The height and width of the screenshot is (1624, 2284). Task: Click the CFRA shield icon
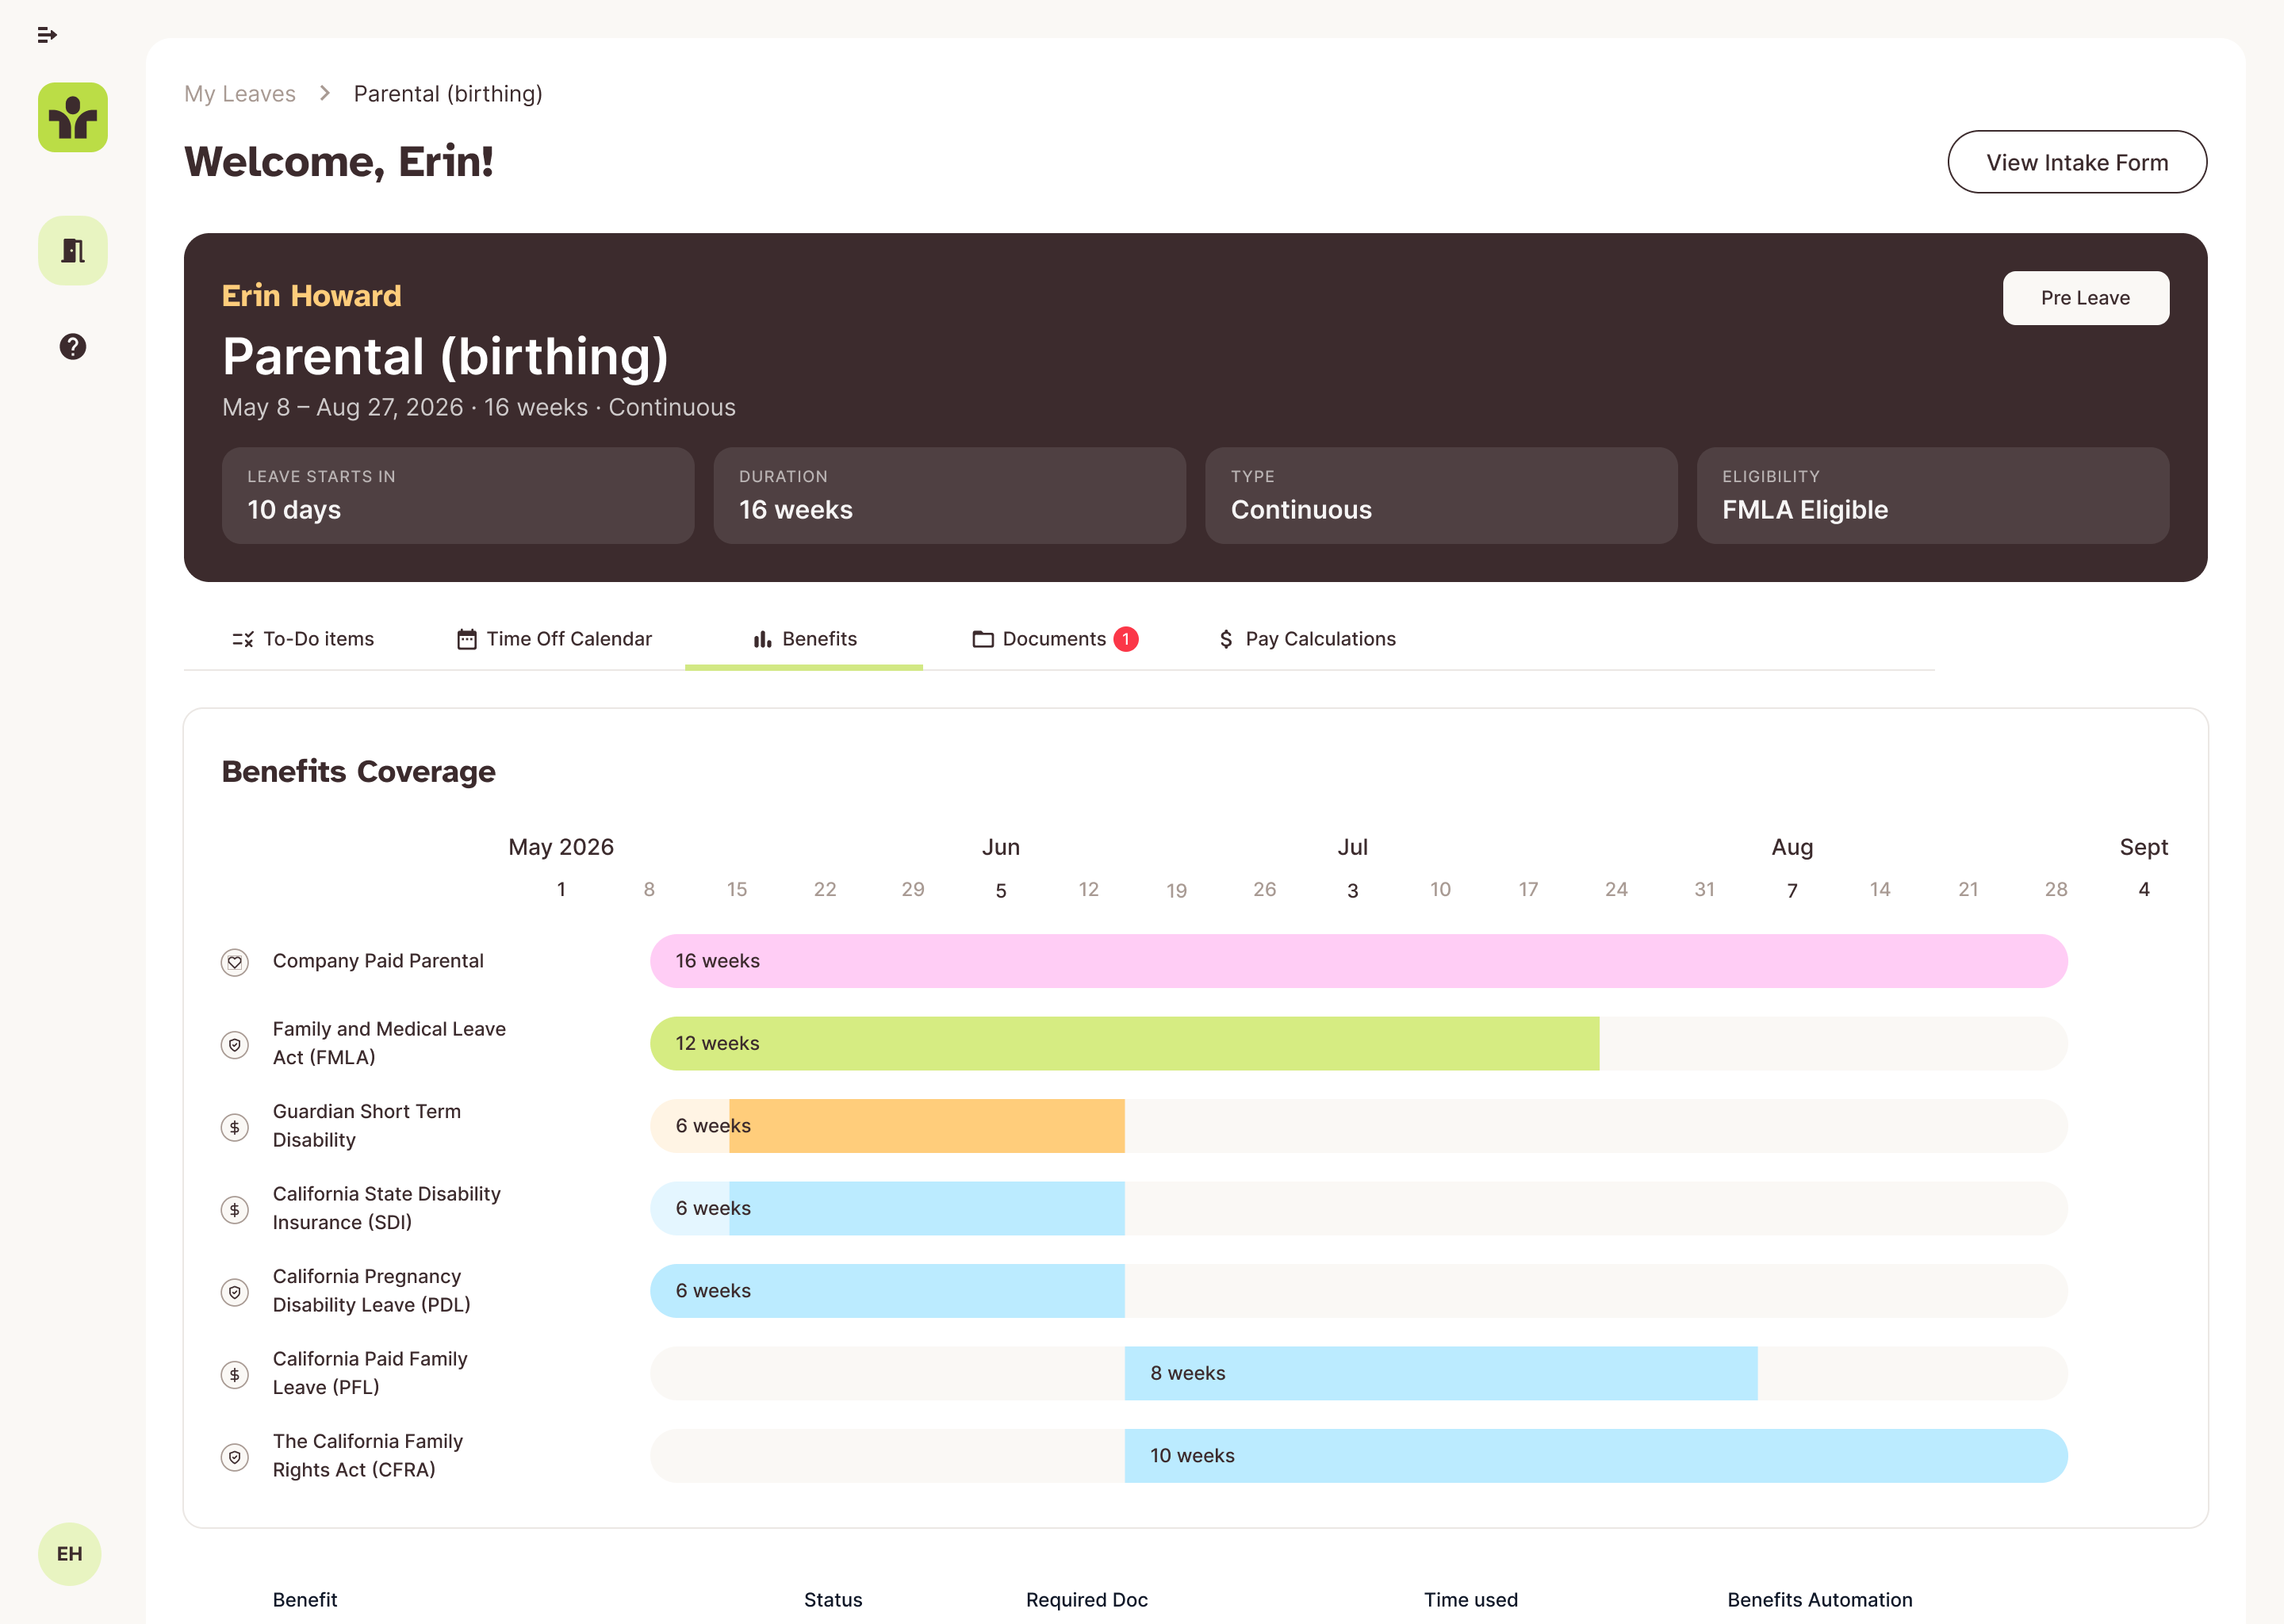click(235, 1457)
